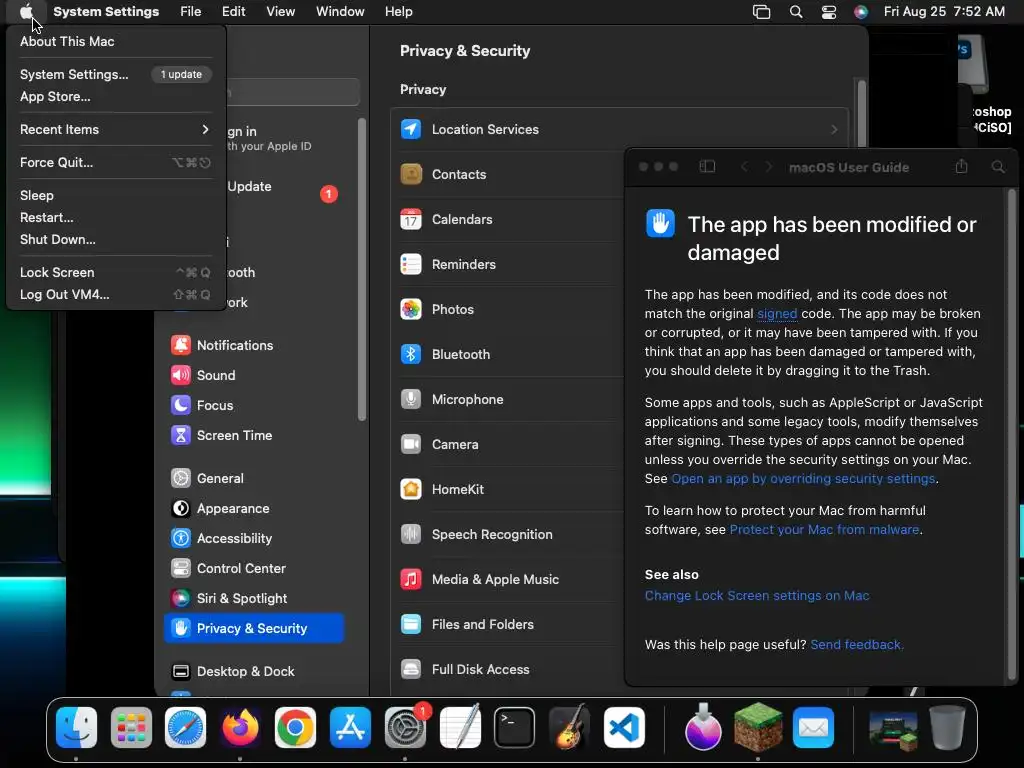Choose Force Quit… menu item
This screenshot has width=1024, height=768.
[x=116, y=163]
